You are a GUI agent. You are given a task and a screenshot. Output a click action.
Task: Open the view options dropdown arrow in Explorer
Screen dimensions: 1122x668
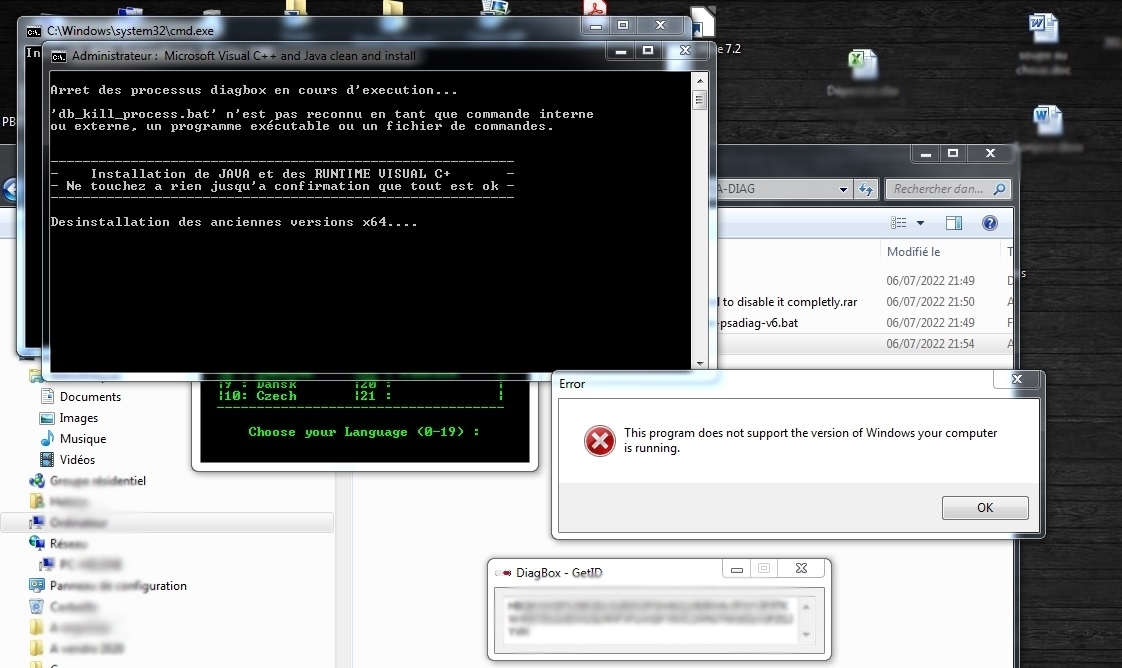coord(920,223)
